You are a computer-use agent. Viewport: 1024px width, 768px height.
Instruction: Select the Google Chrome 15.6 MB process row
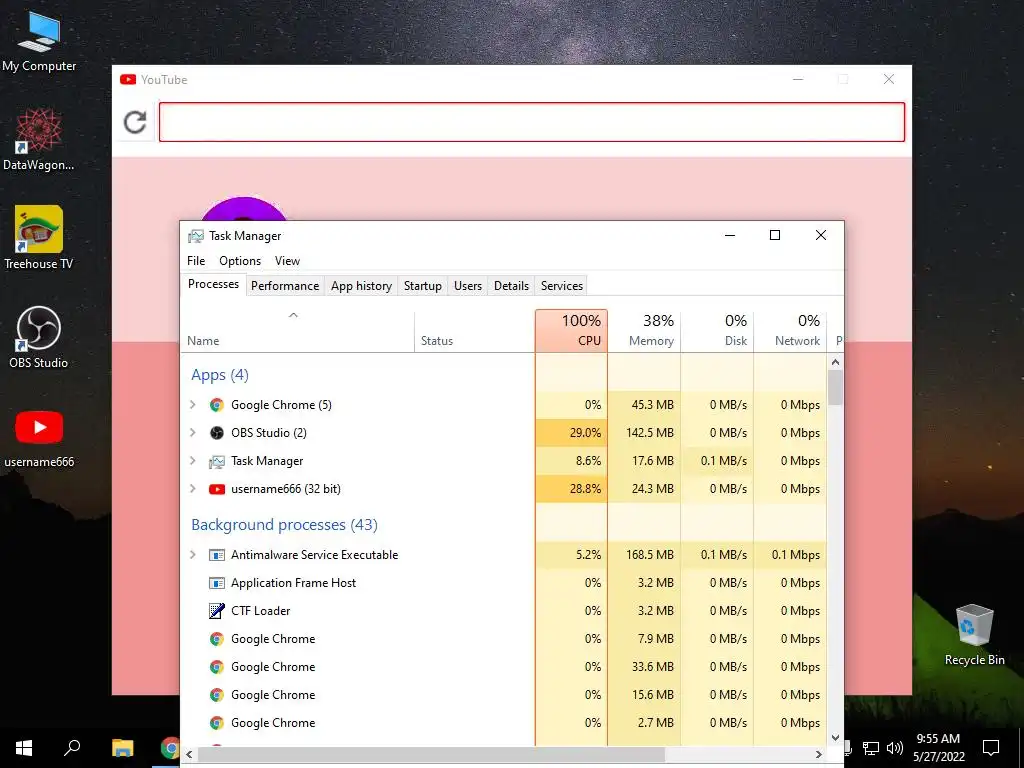point(504,696)
